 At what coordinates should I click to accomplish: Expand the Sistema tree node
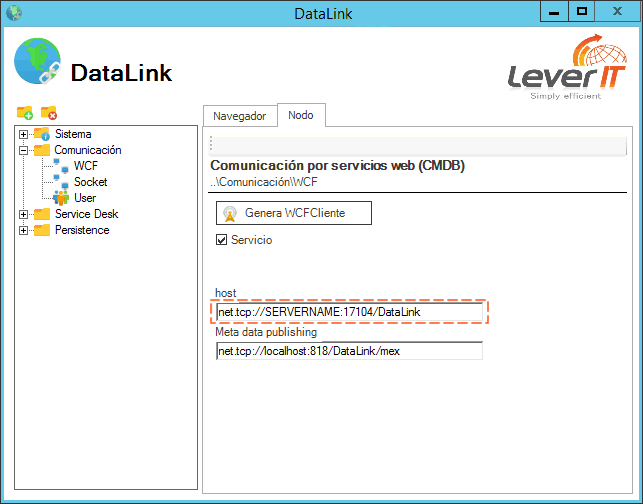(x=23, y=135)
